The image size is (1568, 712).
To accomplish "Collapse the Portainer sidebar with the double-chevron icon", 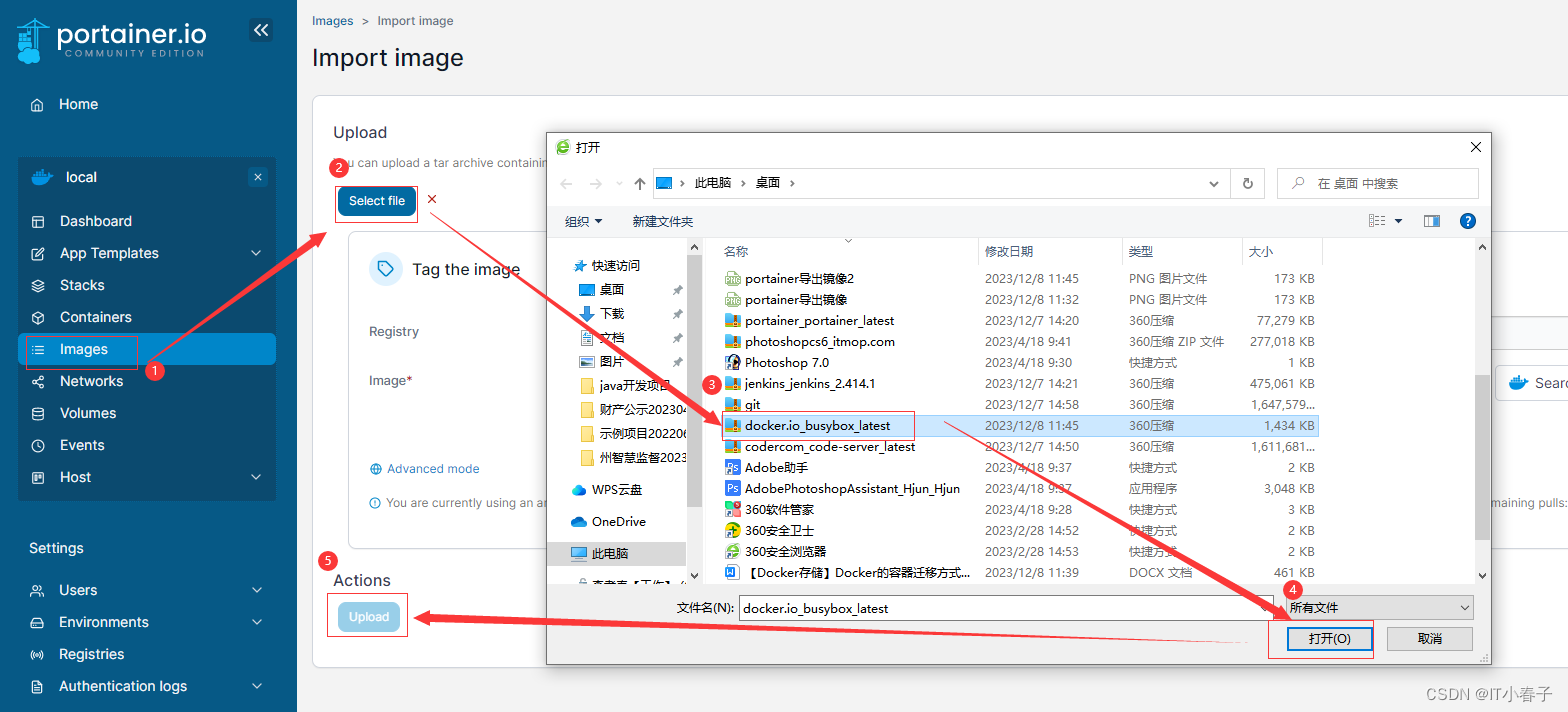I will pyautogui.click(x=261, y=31).
